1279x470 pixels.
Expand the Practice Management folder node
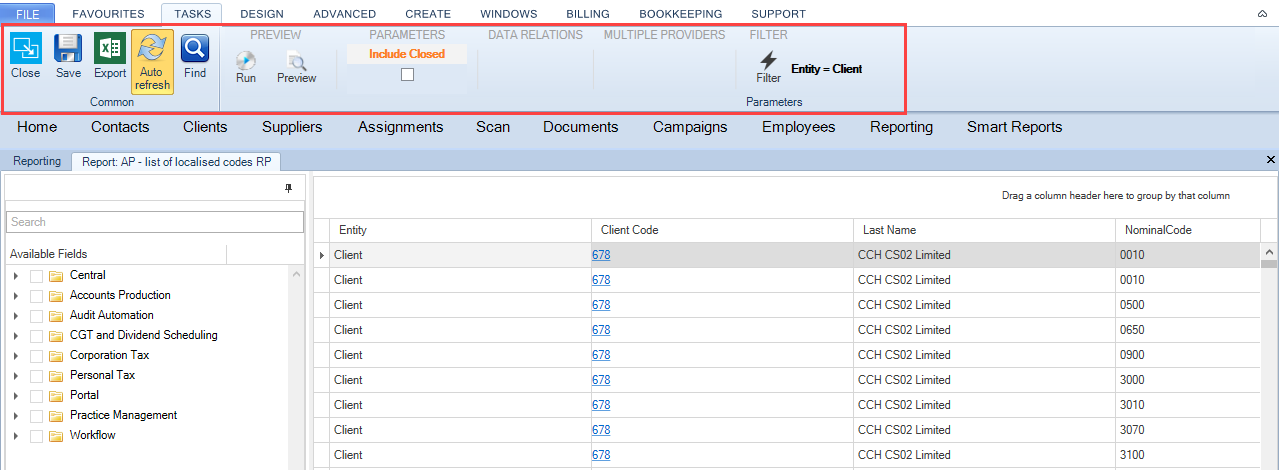[15, 415]
